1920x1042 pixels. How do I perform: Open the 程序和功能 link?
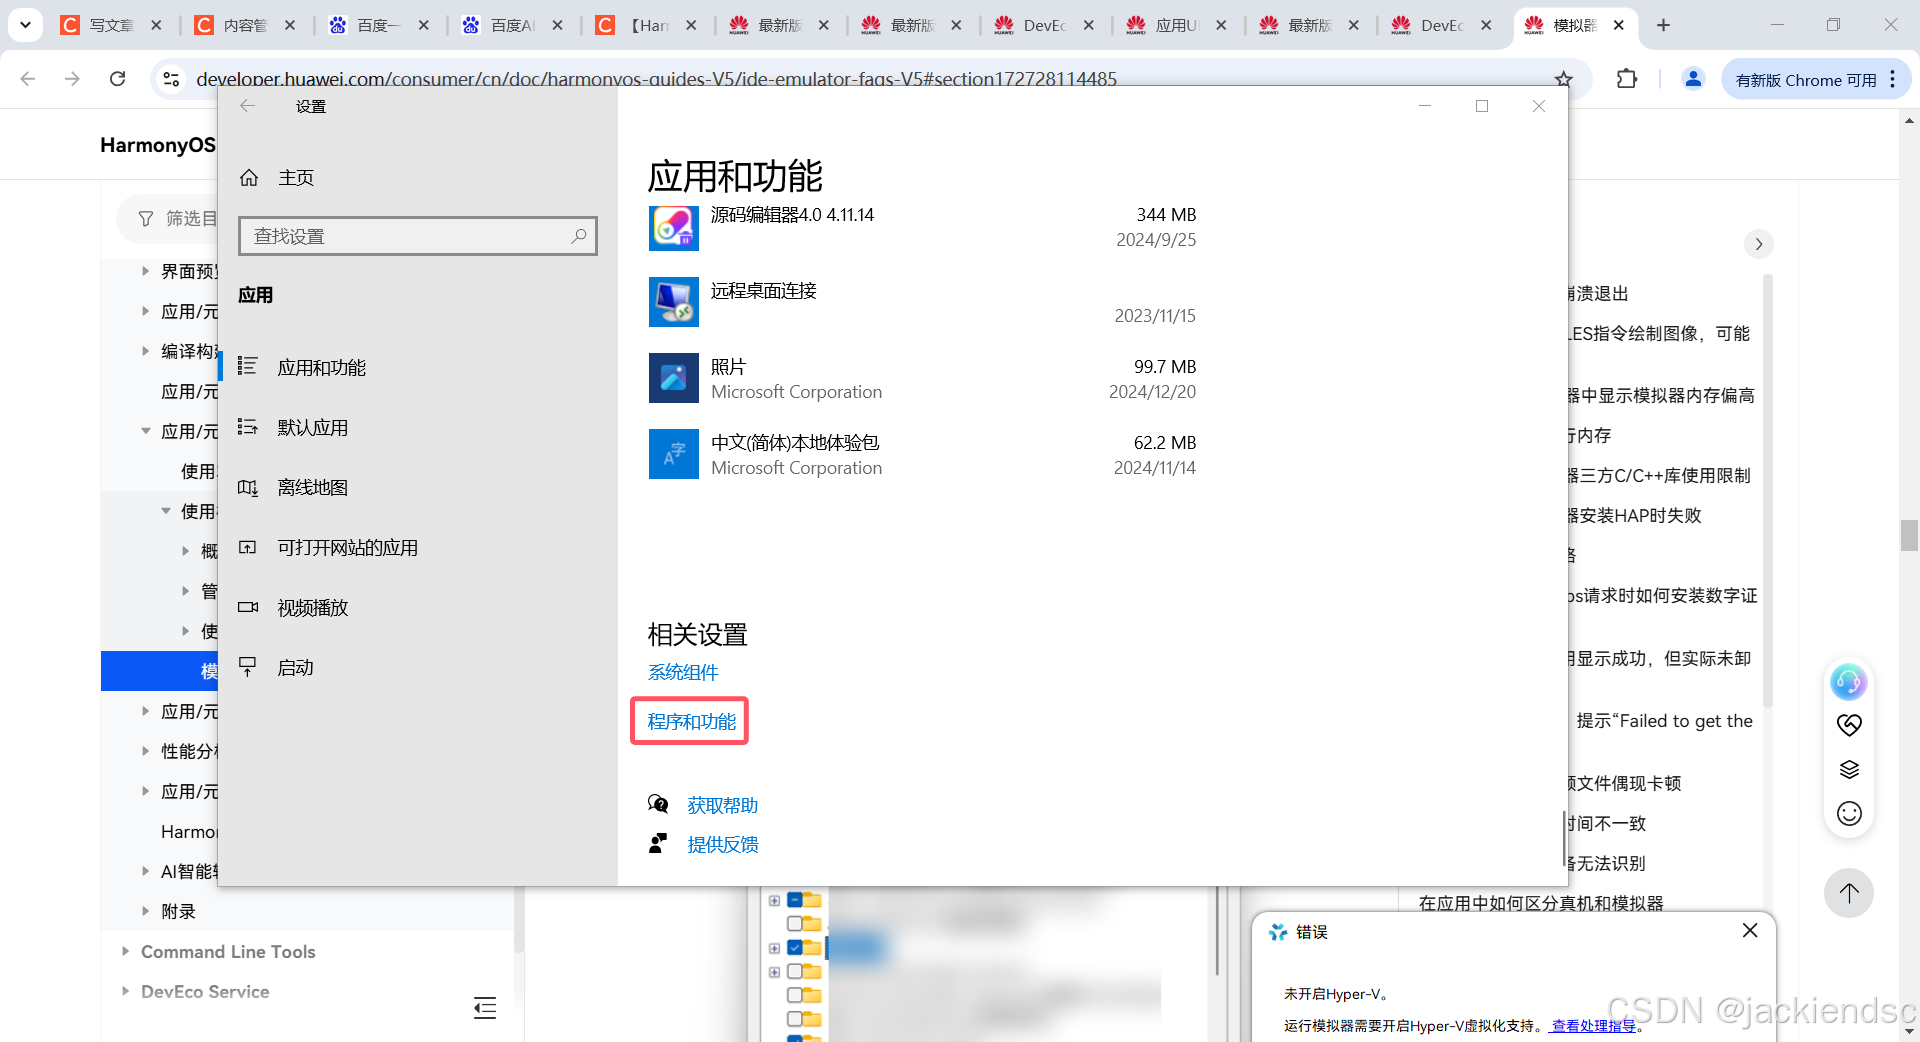[691, 721]
